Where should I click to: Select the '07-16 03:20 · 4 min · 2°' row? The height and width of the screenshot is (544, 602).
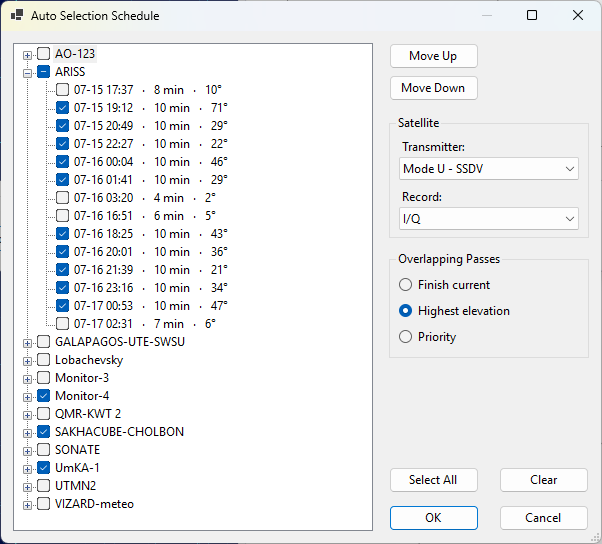pos(145,198)
